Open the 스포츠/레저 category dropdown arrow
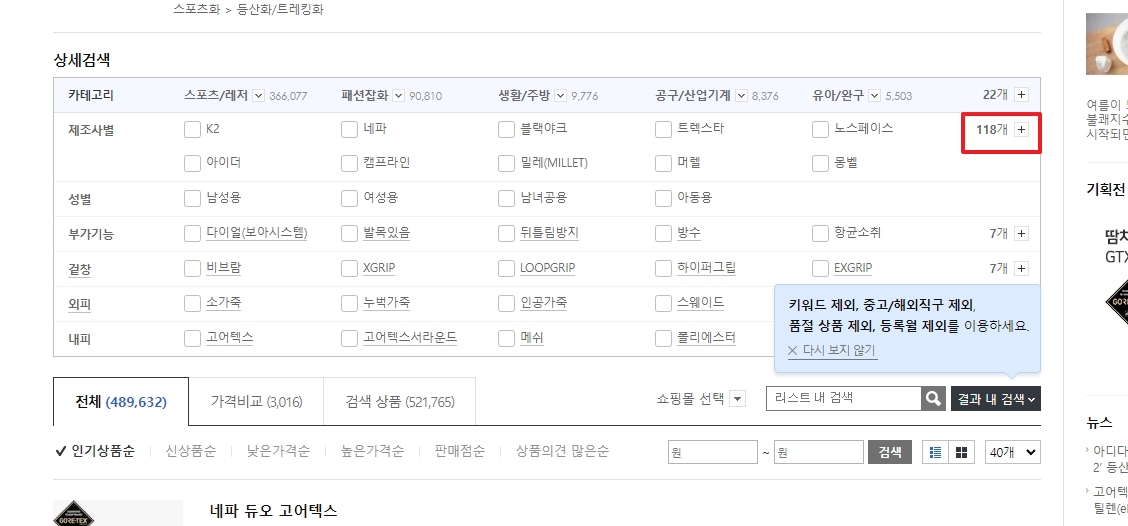The height and width of the screenshot is (526, 1128). point(259,96)
